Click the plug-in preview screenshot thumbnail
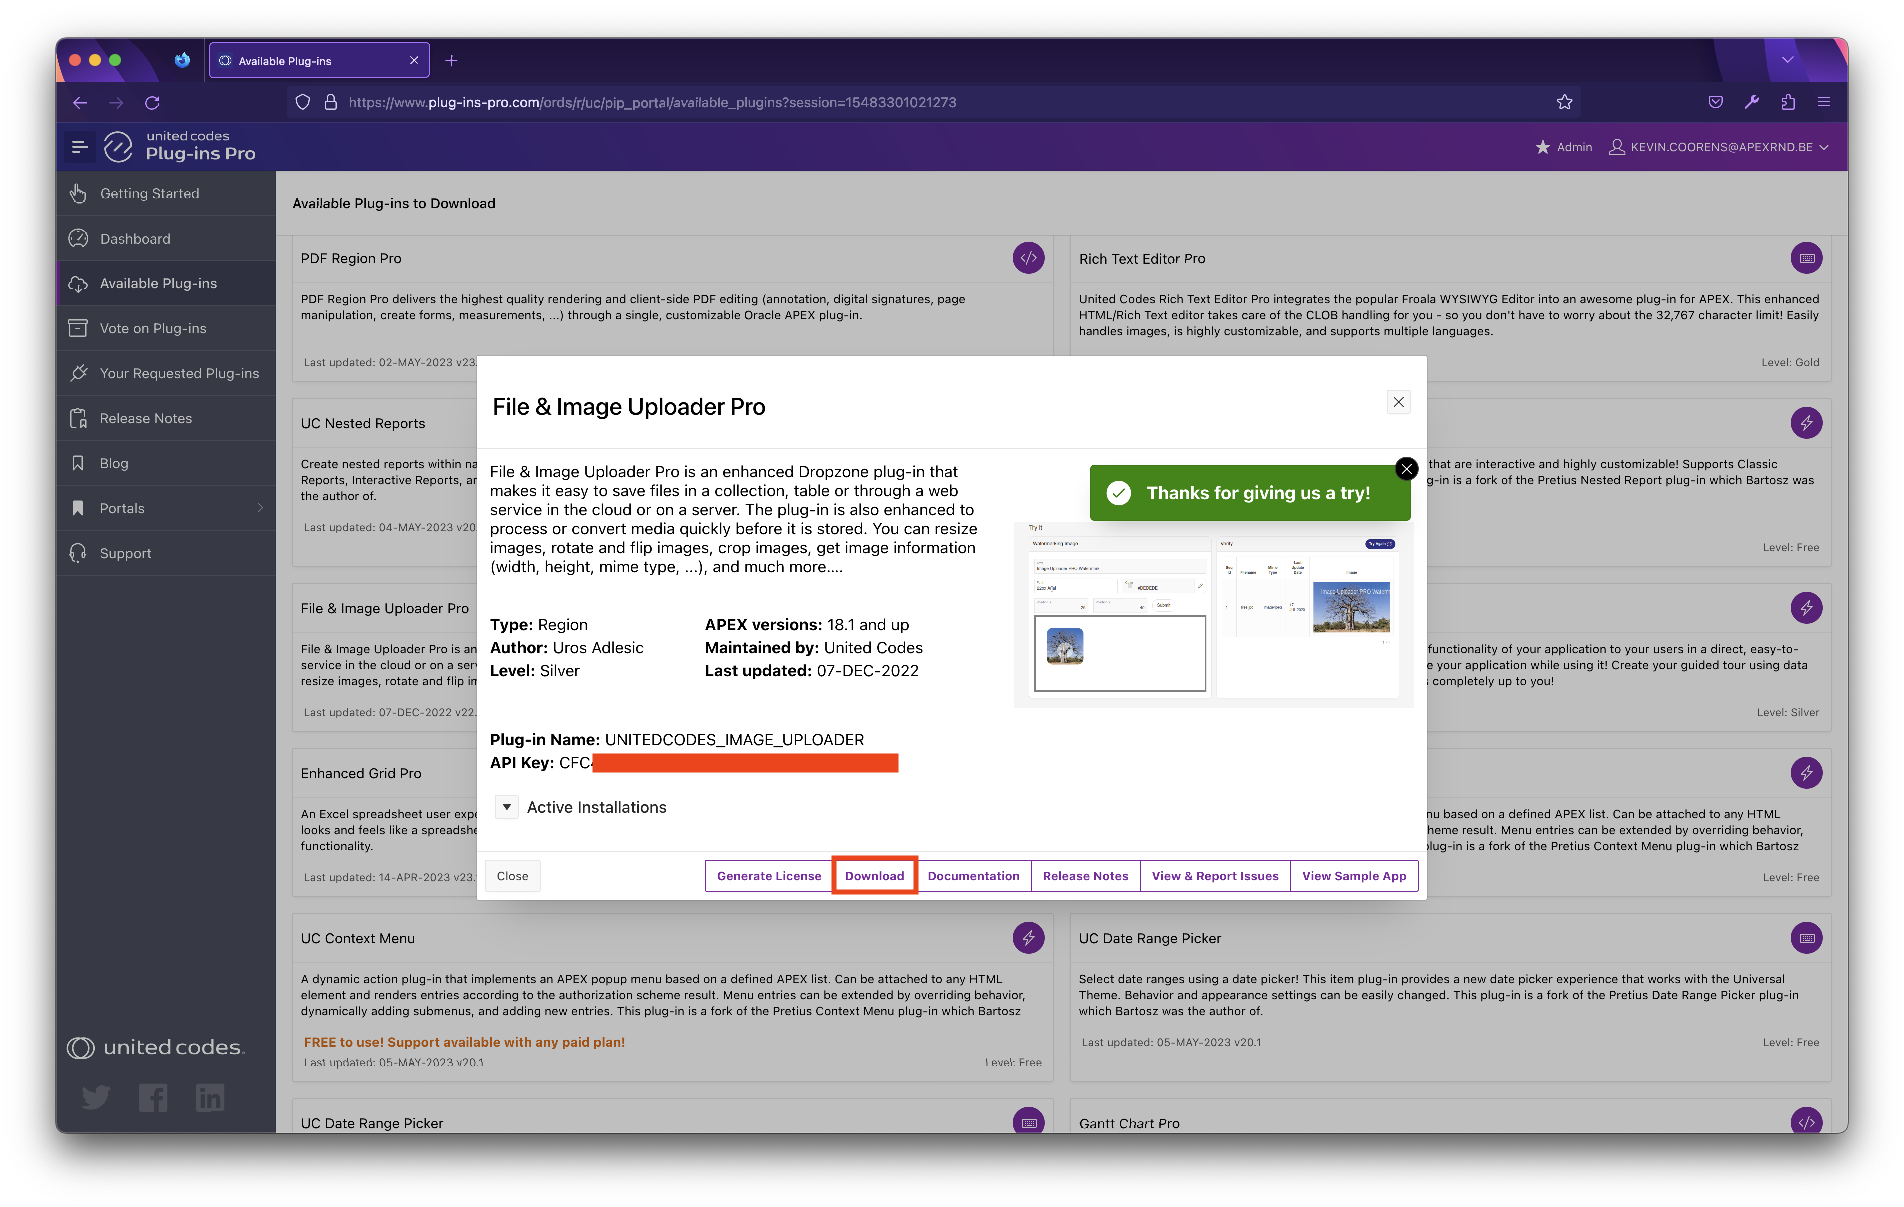 coord(1213,614)
